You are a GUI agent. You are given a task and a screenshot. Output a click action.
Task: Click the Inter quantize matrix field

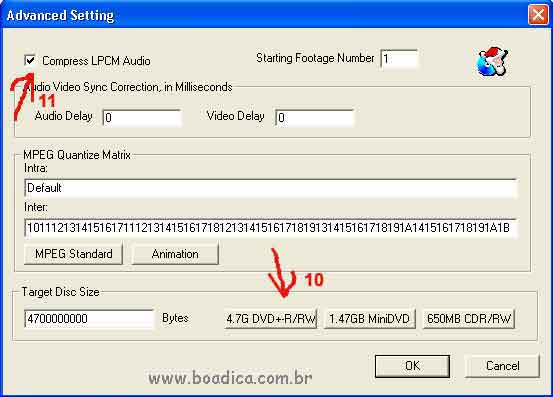click(x=271, y=228)
